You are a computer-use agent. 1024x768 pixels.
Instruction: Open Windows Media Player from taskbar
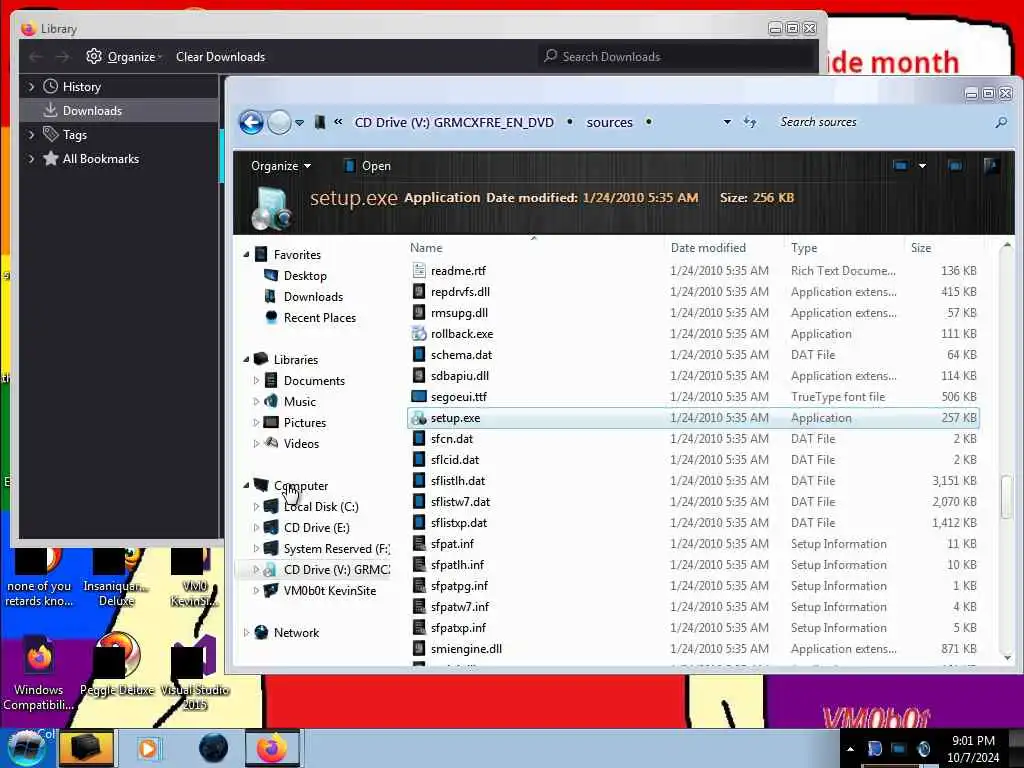(x=148, y=748)
